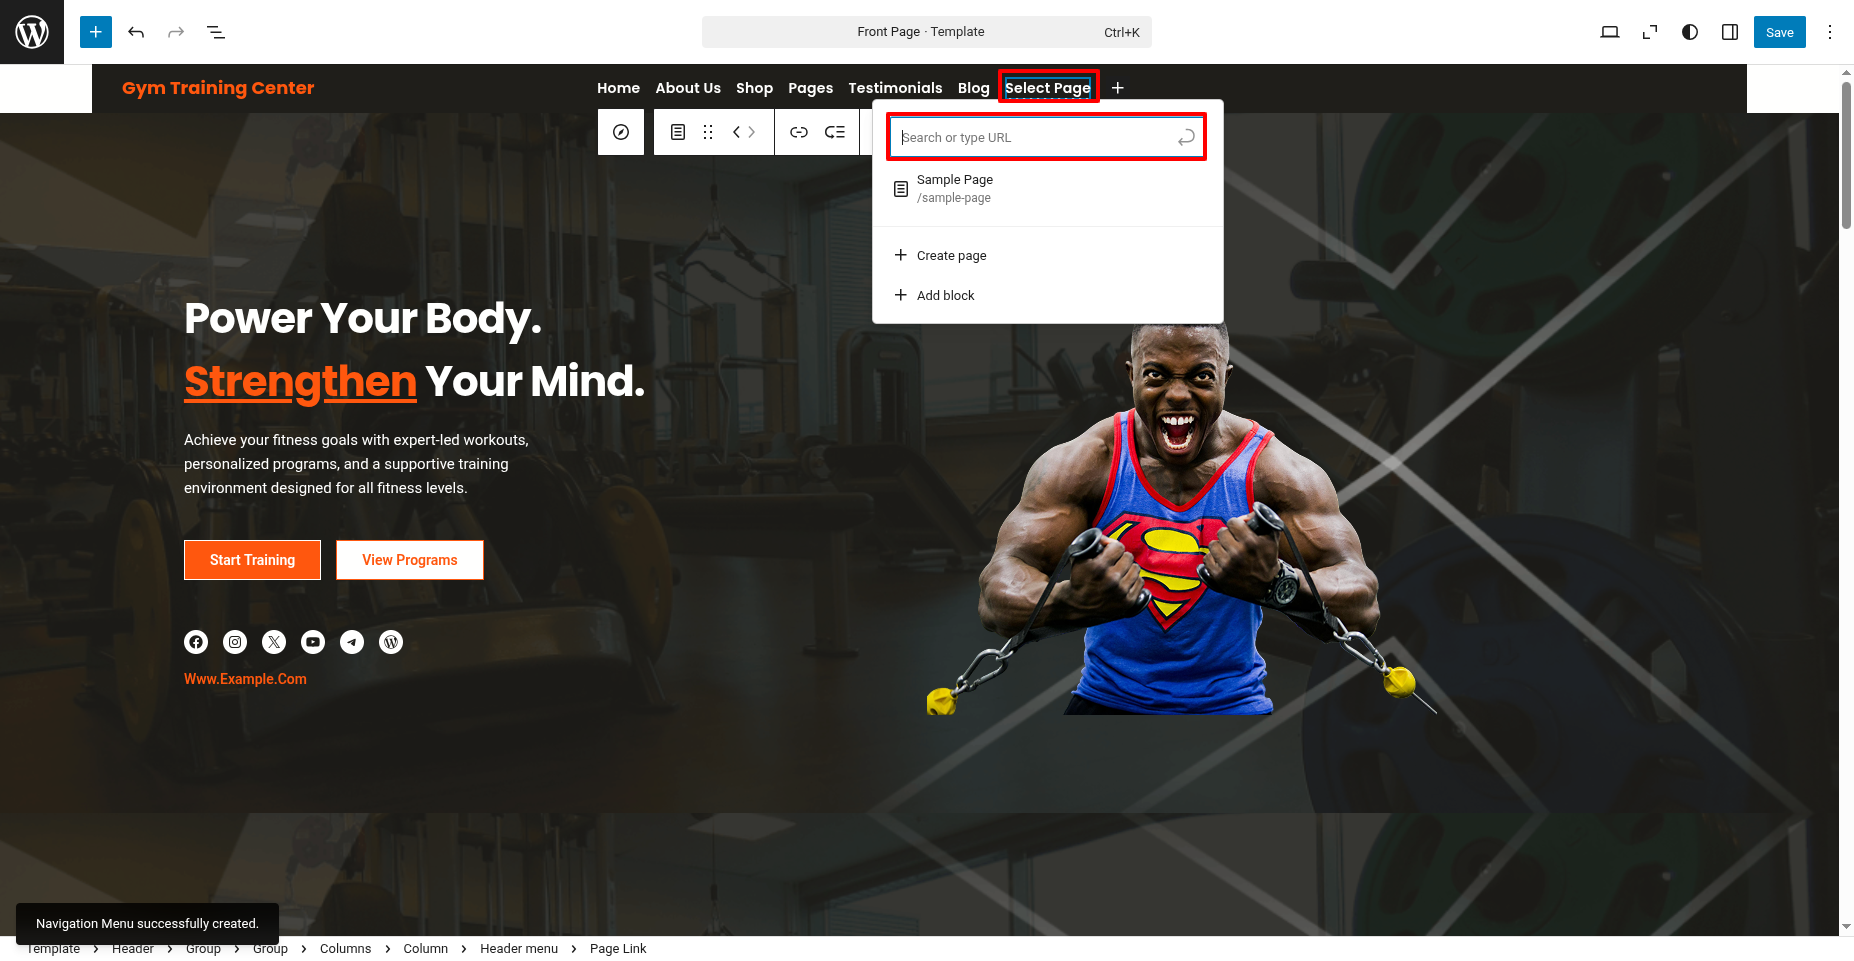The image size is (1854, 961).
Task: Toggle the Styles half-circle panel
Action: click(1690, 32)
